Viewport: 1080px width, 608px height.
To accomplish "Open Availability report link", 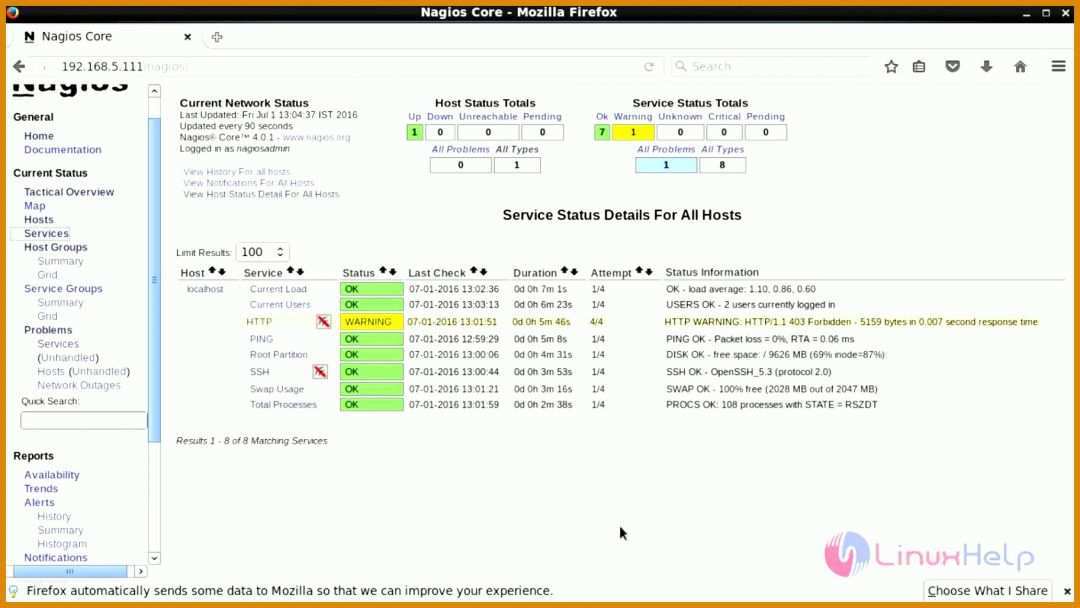I will (52, 475).
